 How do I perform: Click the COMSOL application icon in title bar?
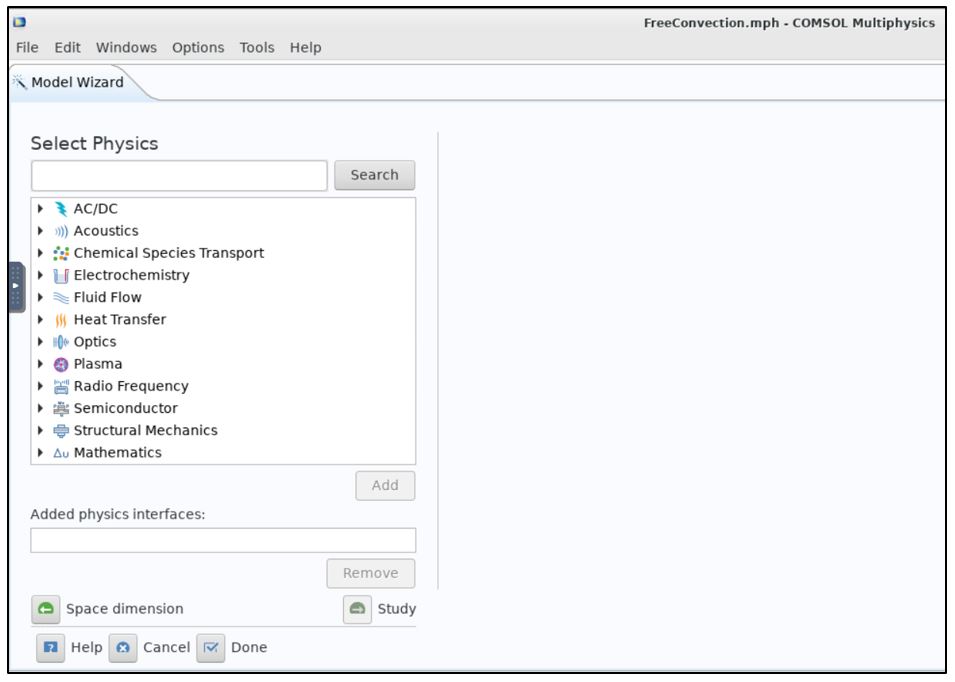(19, 23)
